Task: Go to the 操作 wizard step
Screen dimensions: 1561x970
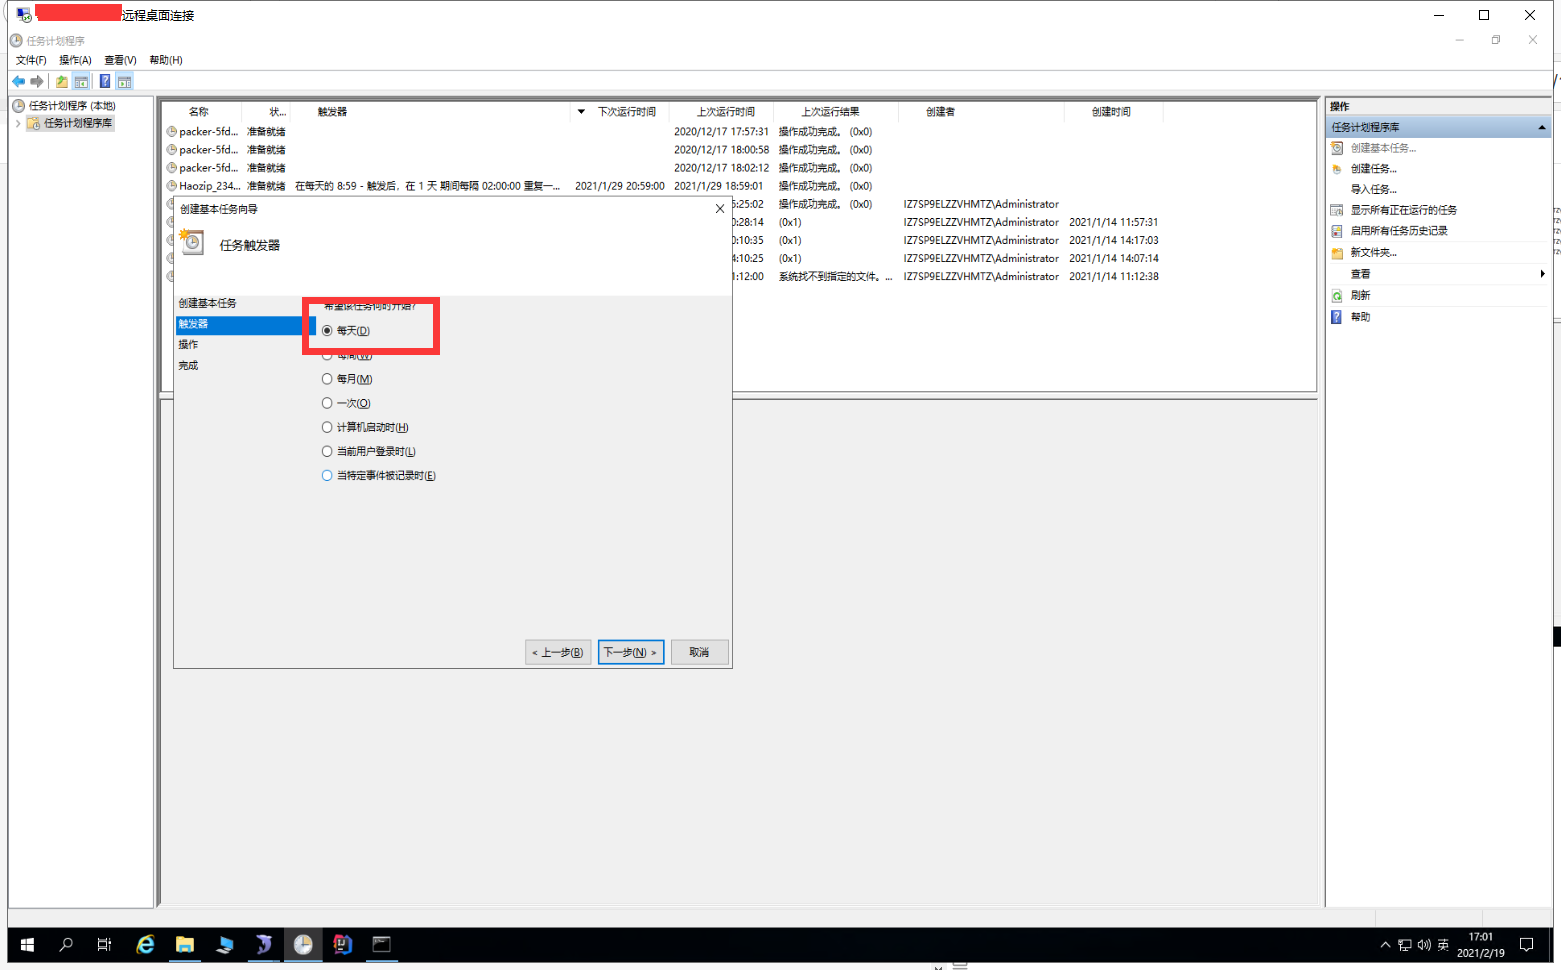Action: point(188,345)
